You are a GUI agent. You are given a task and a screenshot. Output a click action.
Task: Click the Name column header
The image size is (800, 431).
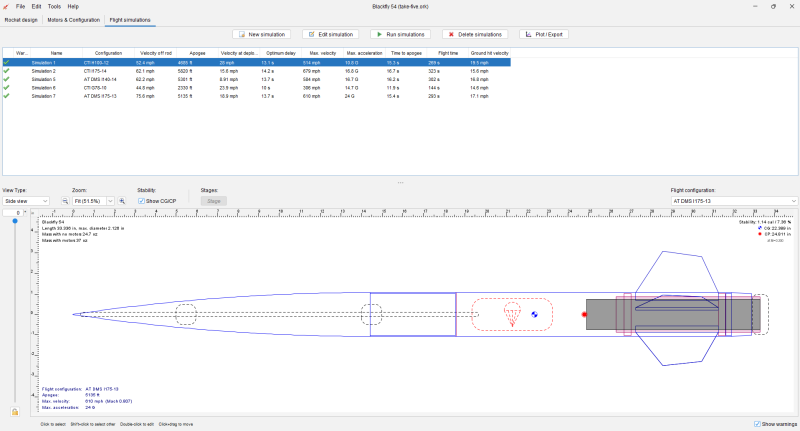(56, 53)
